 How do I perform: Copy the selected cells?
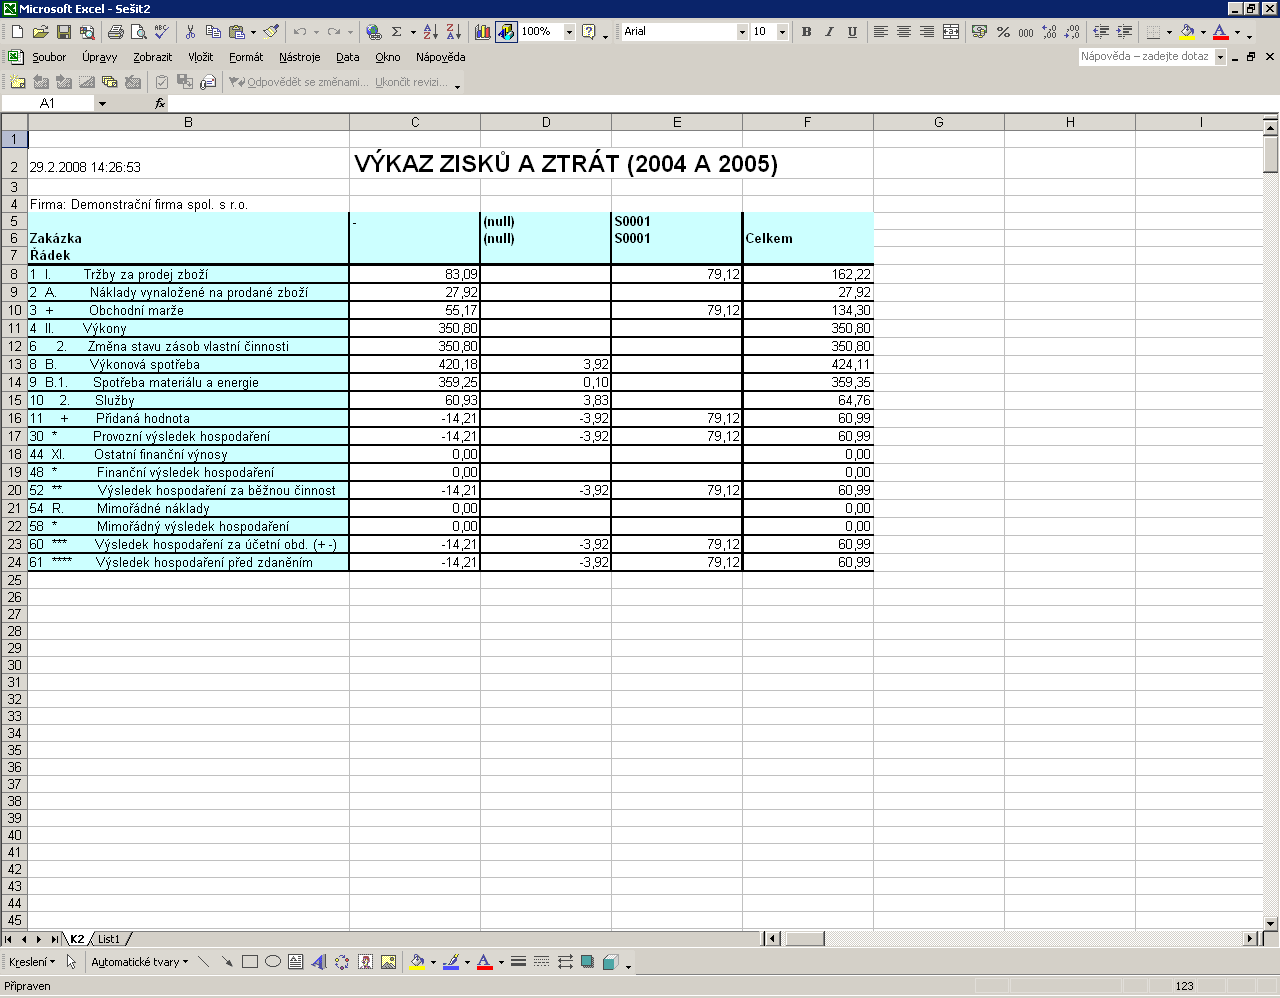[213, 32]
